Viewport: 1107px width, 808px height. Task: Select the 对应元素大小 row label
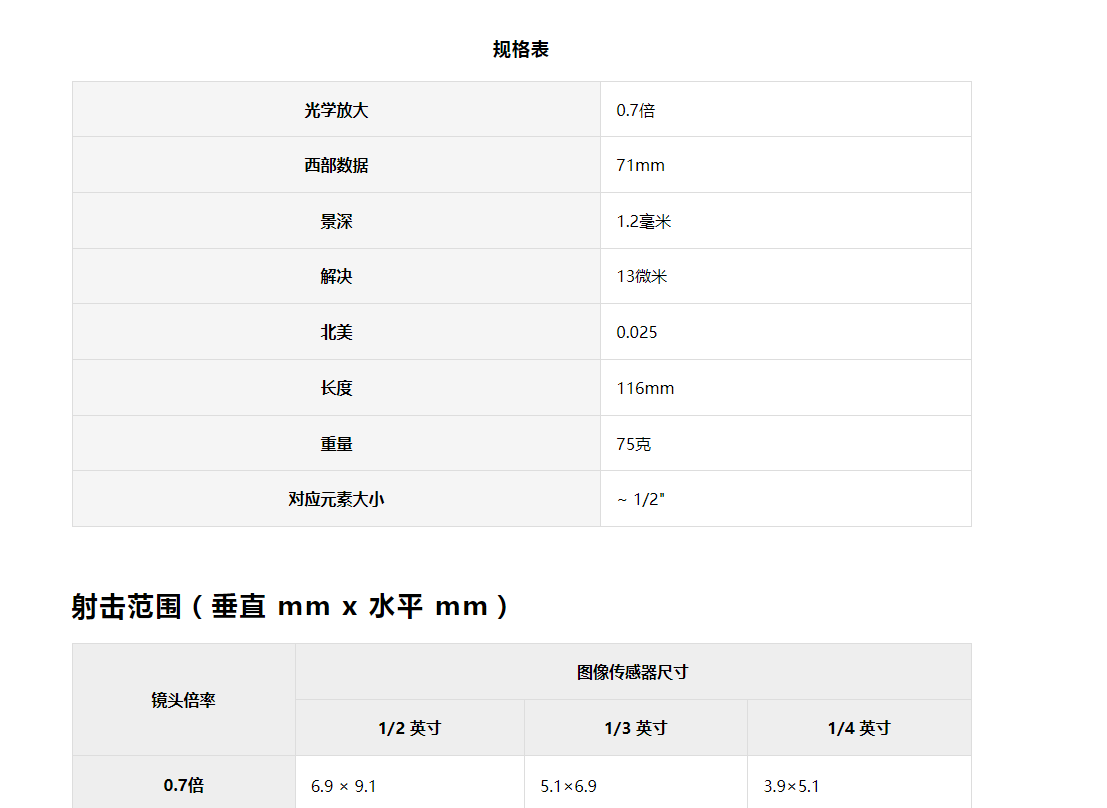pyautogui.click(x=336, y=499)
